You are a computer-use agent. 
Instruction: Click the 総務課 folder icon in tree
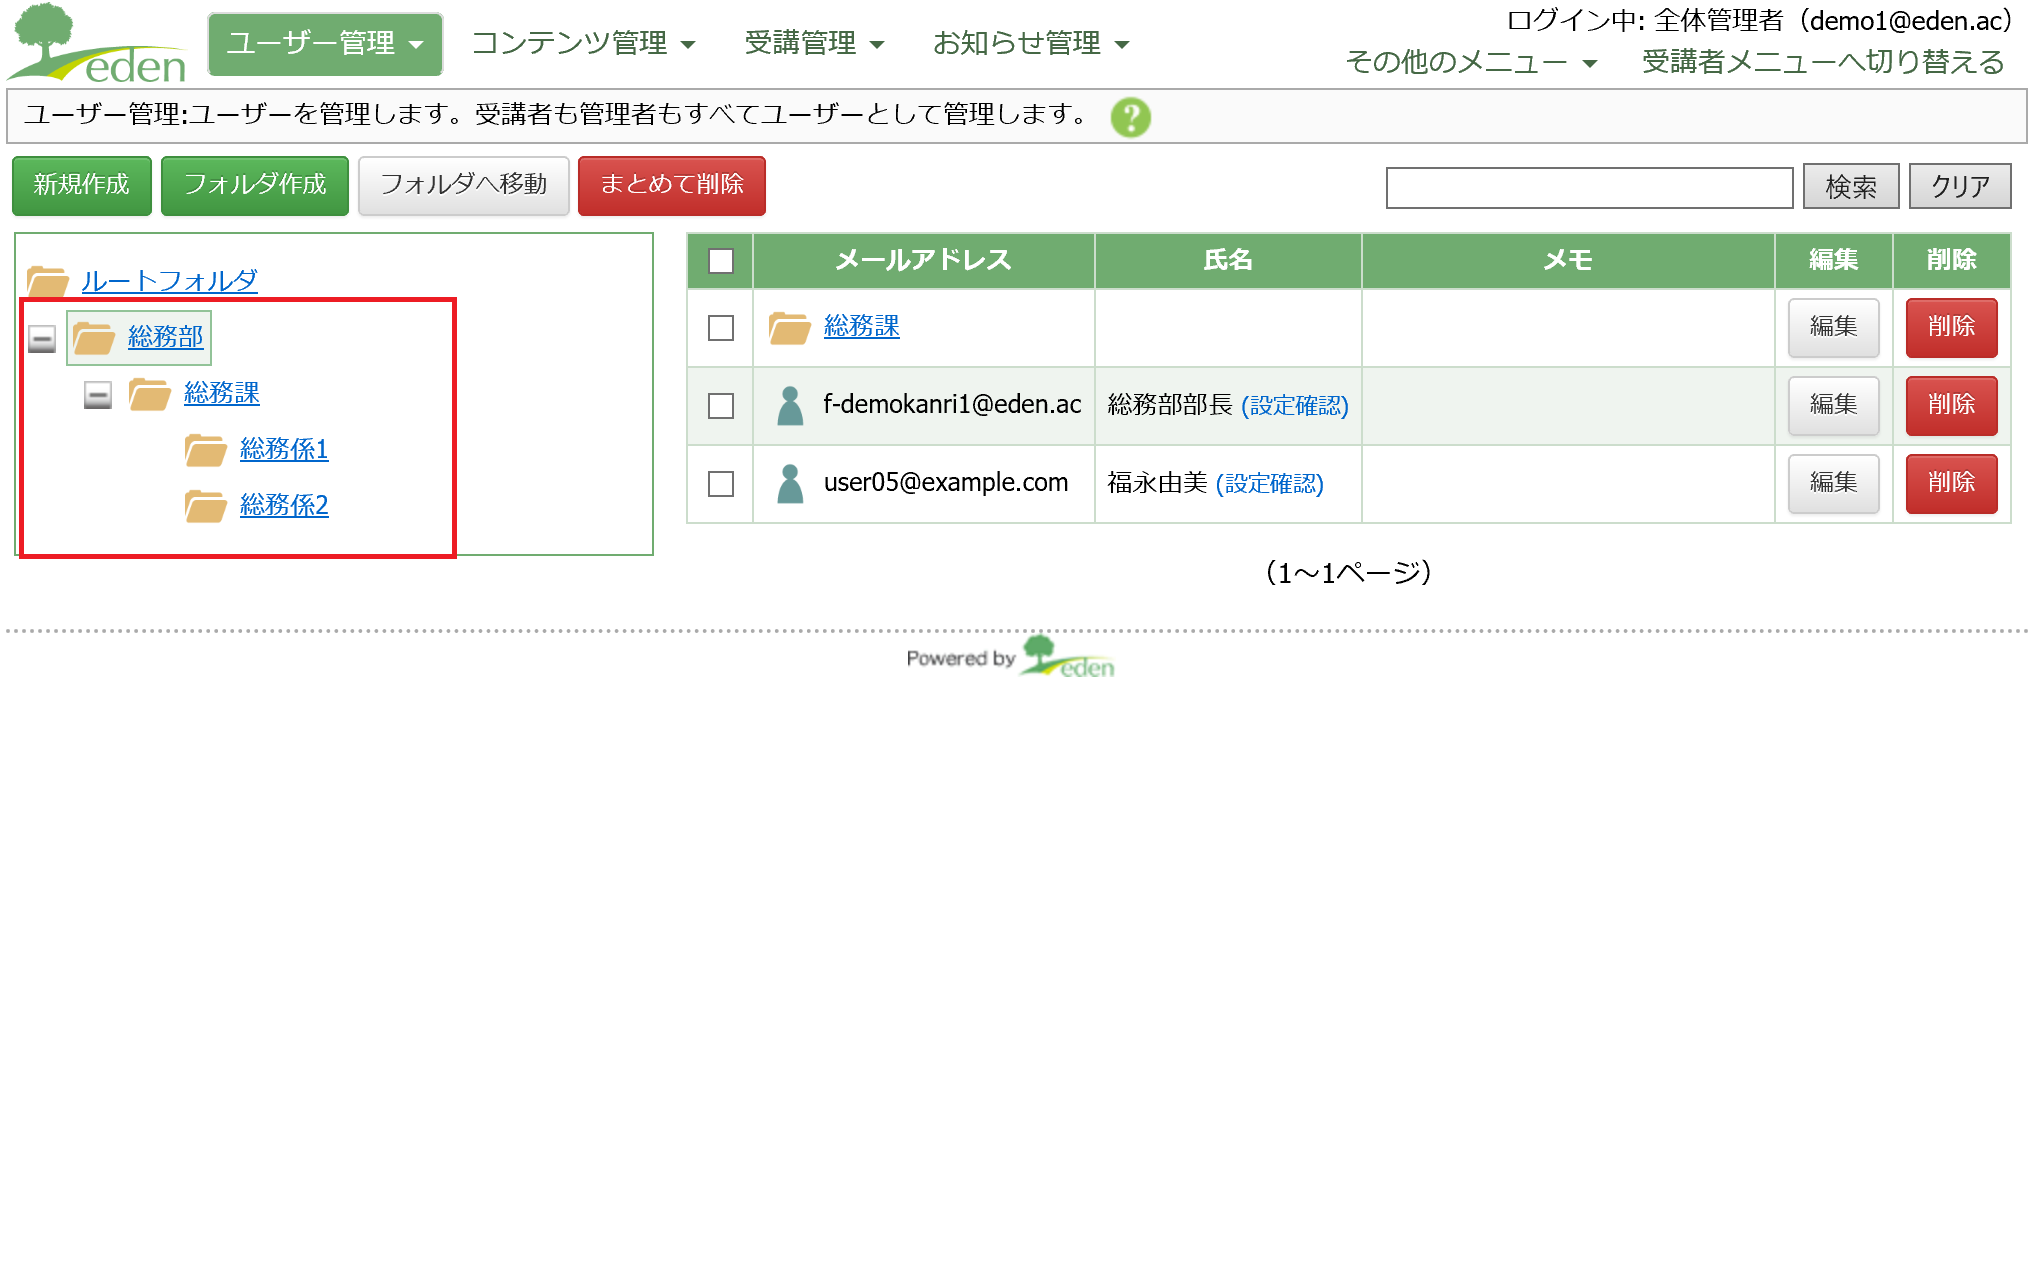(x=150, y=394)
